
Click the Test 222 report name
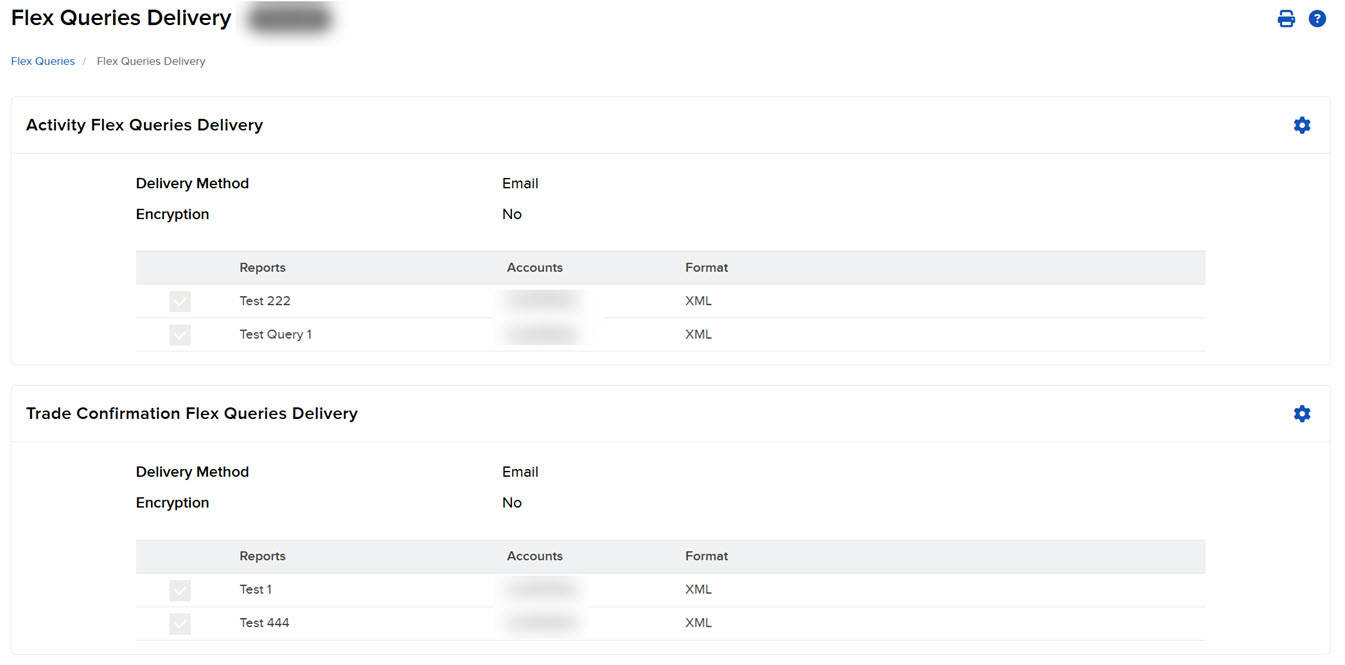264,300
